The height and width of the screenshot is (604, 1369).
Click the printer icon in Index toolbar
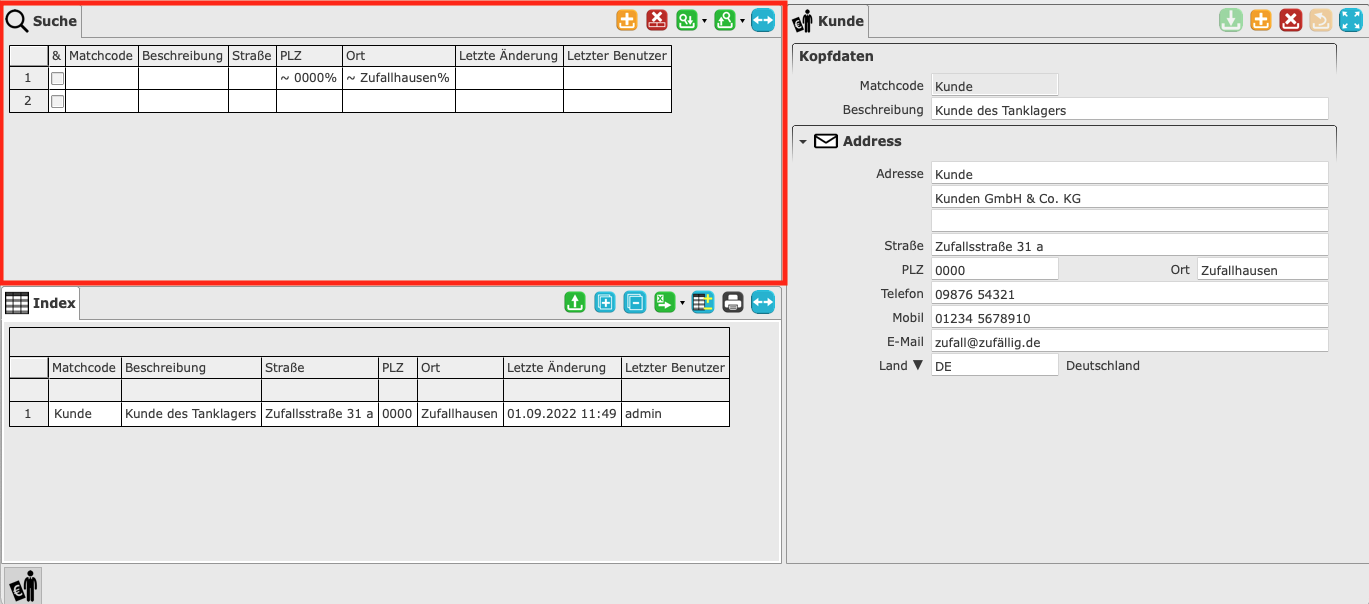pyautogui.click(x=733, y=302)
